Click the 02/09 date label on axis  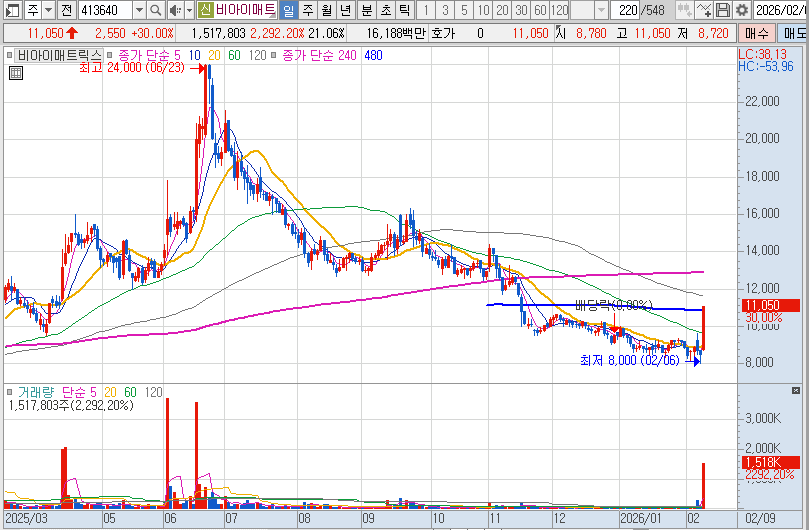[761, 518]
